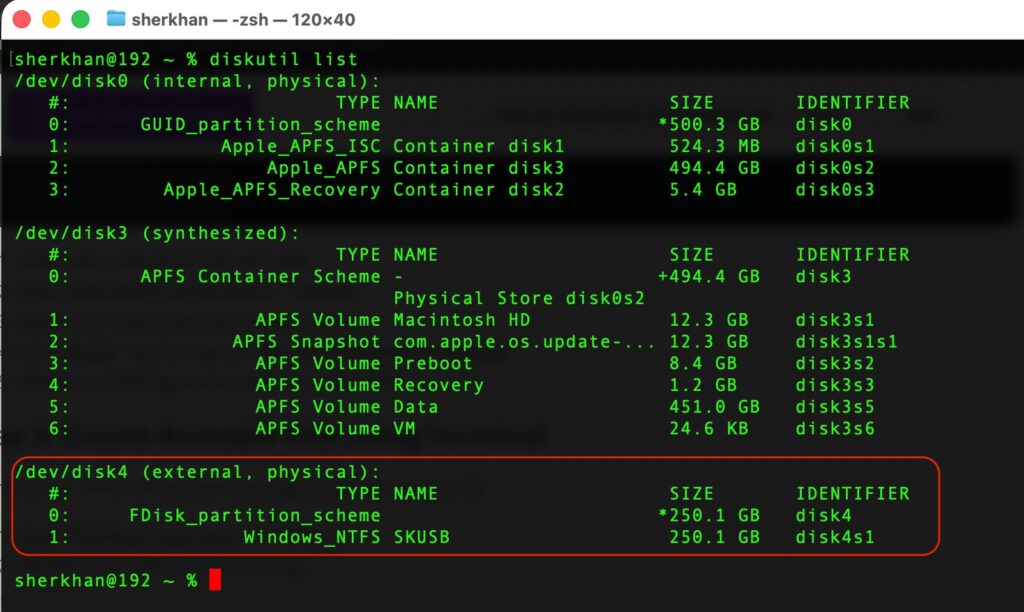Click the '/dev/disk0 (internal, physical)' header
1024x612 pixels.
coord(197,81)
